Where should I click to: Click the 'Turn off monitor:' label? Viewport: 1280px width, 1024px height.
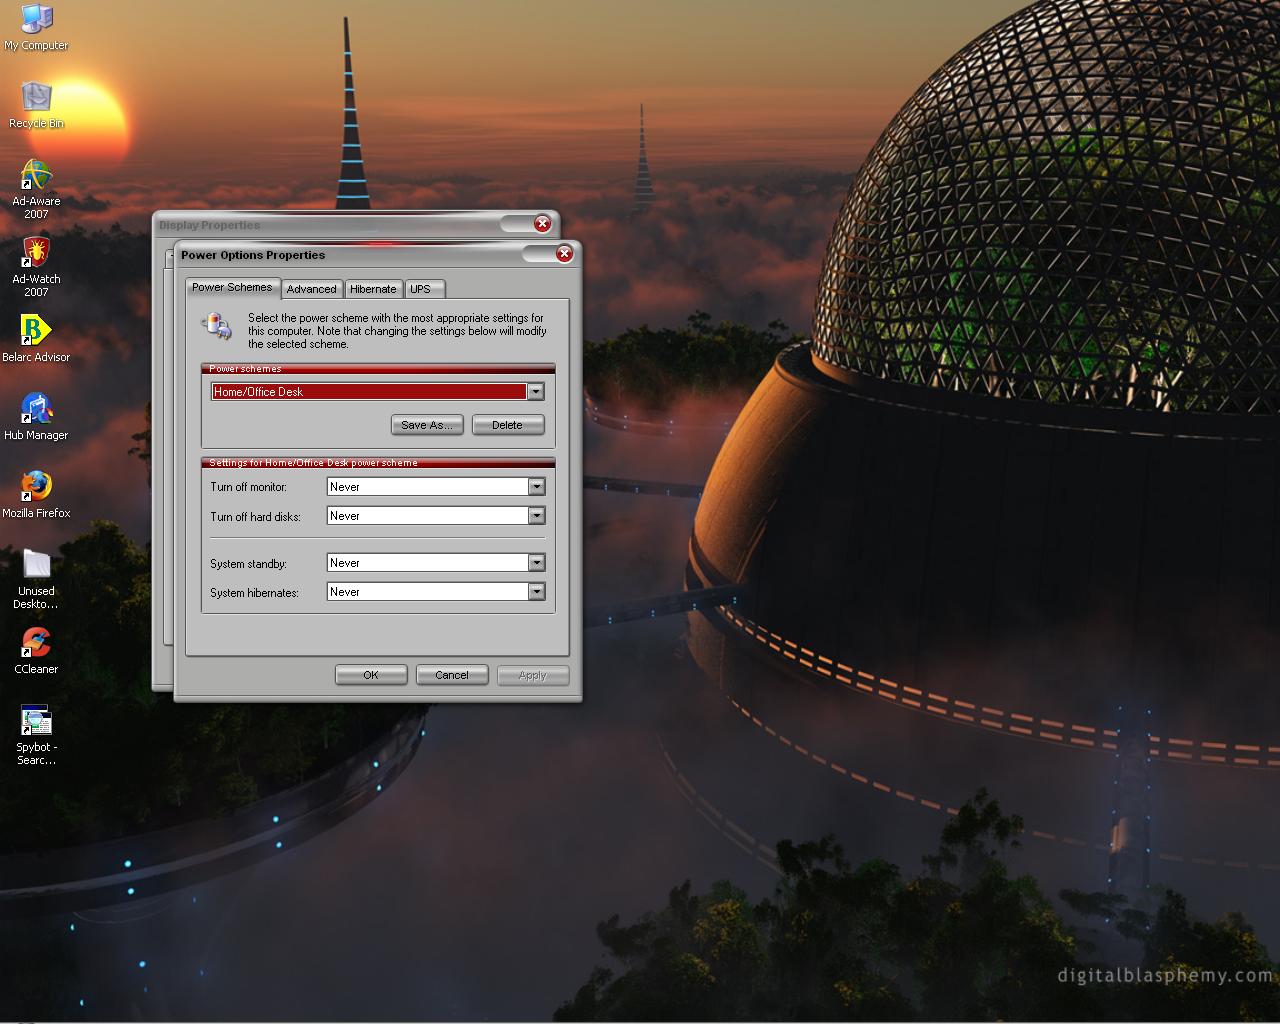tap(248, 487)
